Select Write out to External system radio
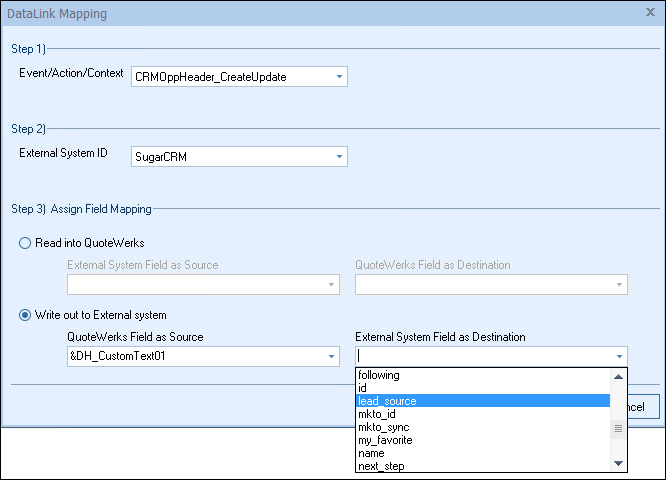 point(26,315)
